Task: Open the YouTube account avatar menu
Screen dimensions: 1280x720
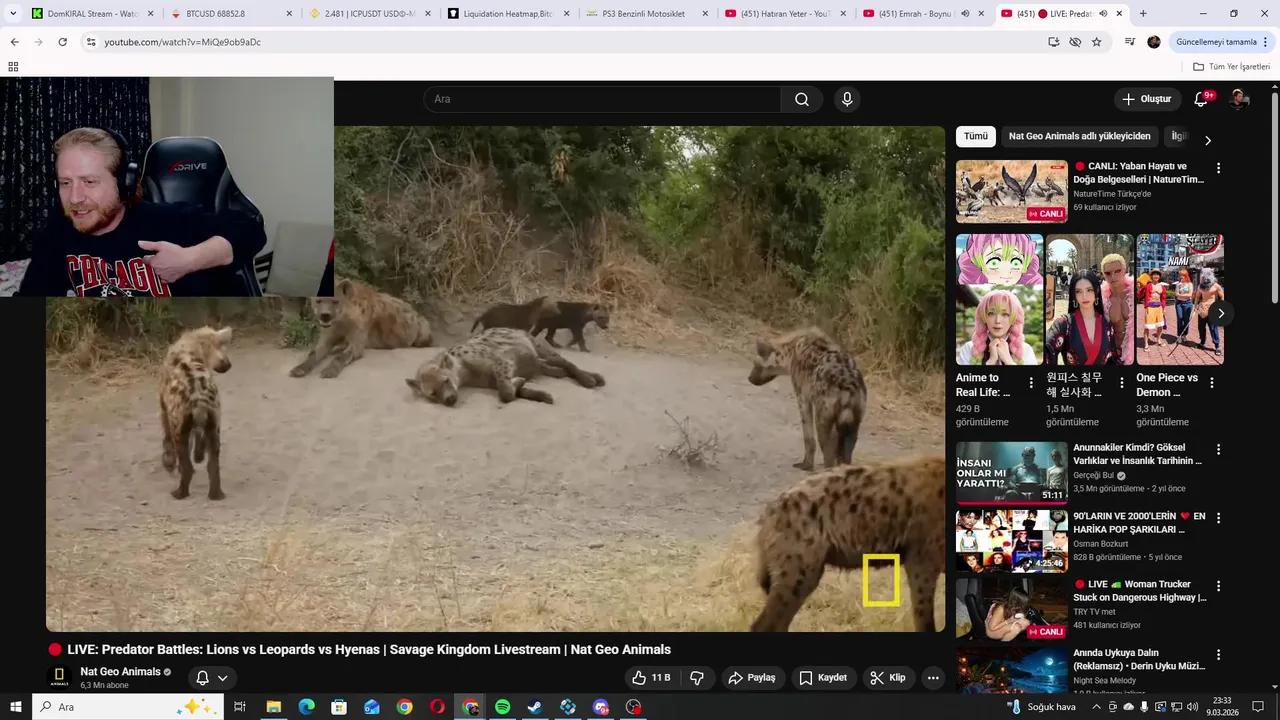Action: tap(1239, 99)
